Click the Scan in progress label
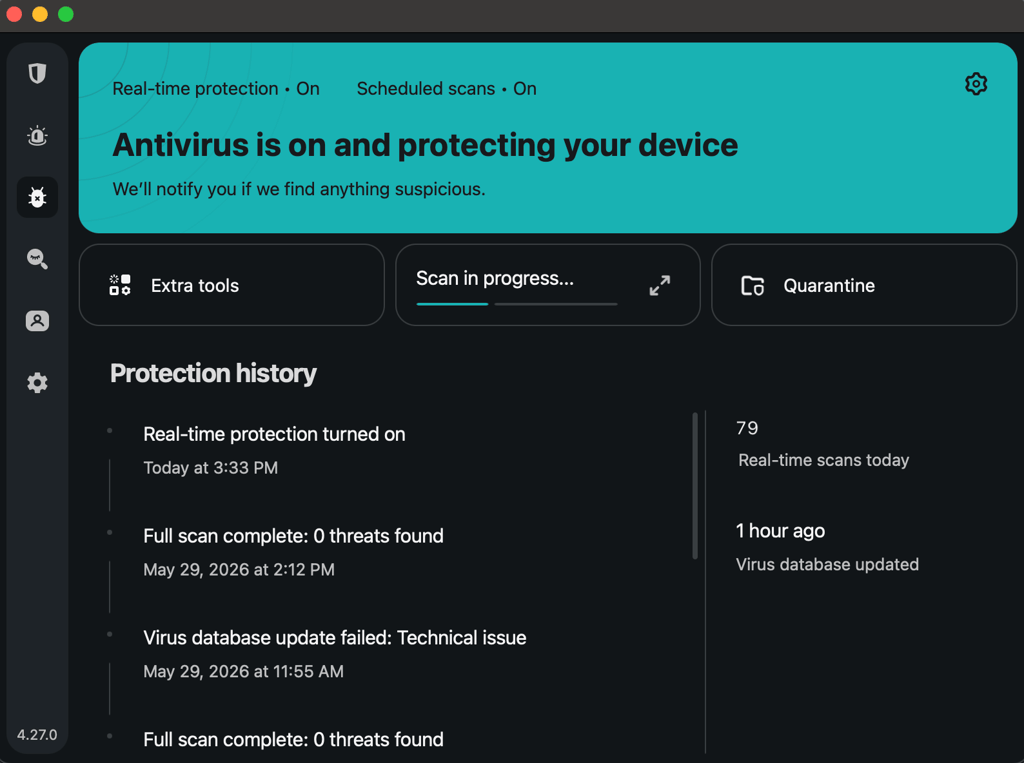Image resolution: width=1024 pixels, height=763 pixels. point(495,278)
